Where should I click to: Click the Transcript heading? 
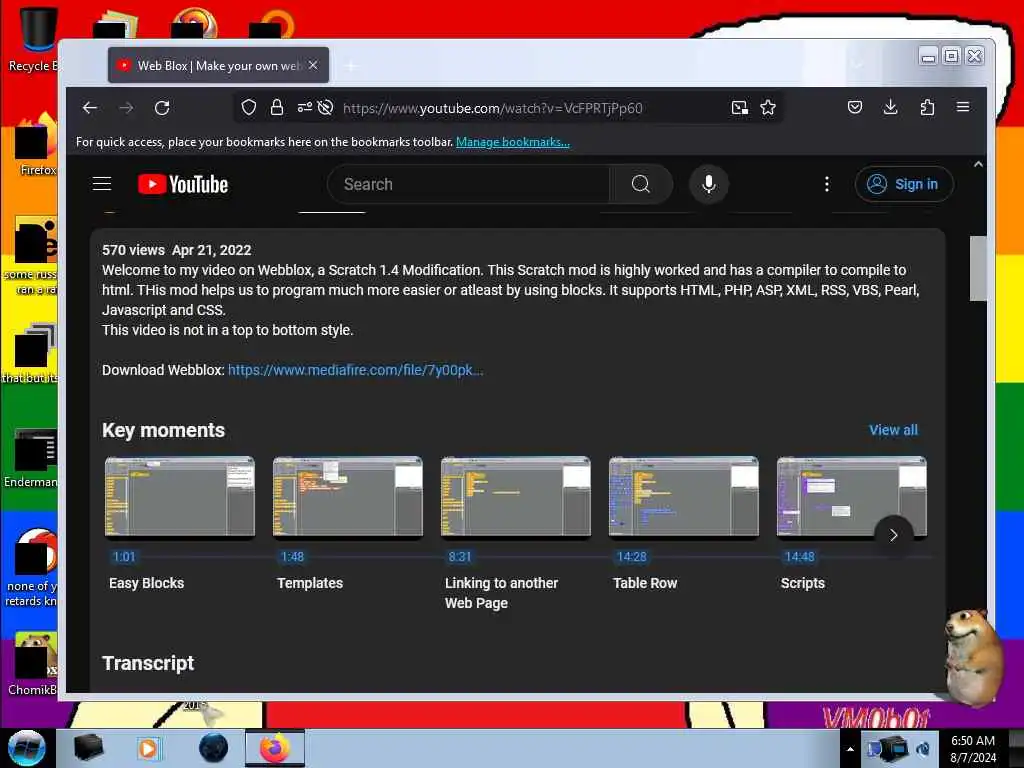(148, 664)
